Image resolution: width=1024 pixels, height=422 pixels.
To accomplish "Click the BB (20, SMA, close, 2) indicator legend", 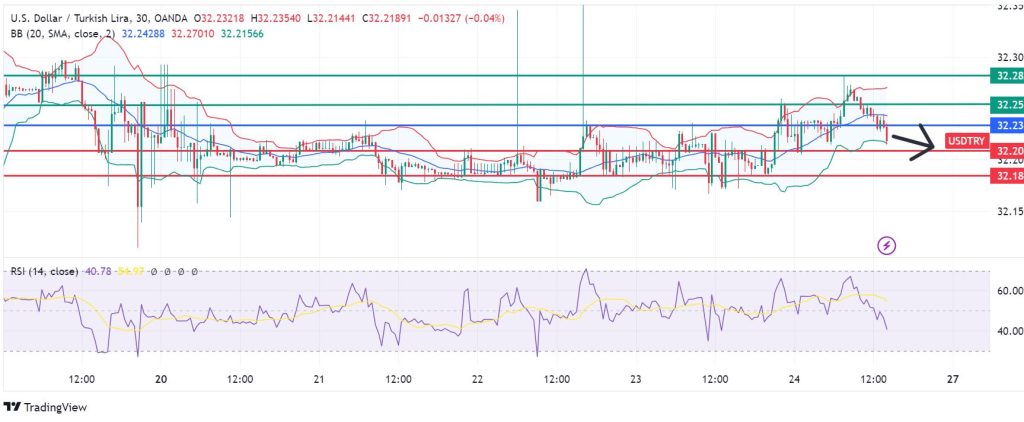I will pyautogui.click(x=61, y=33).
